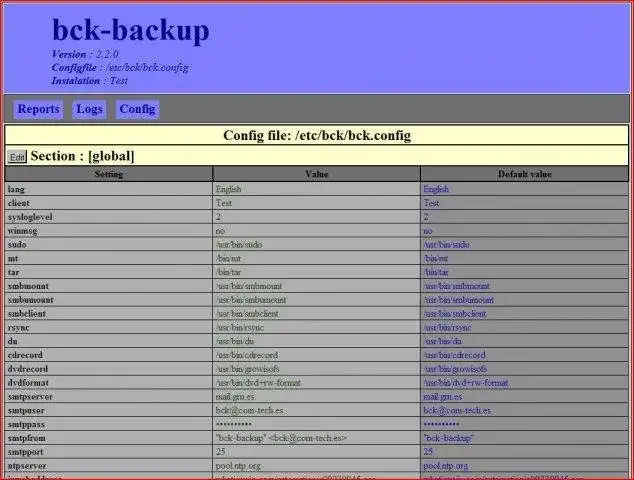Screen dimensions: 634x480
Task: Open the Config tab
Action: [137, 110]
